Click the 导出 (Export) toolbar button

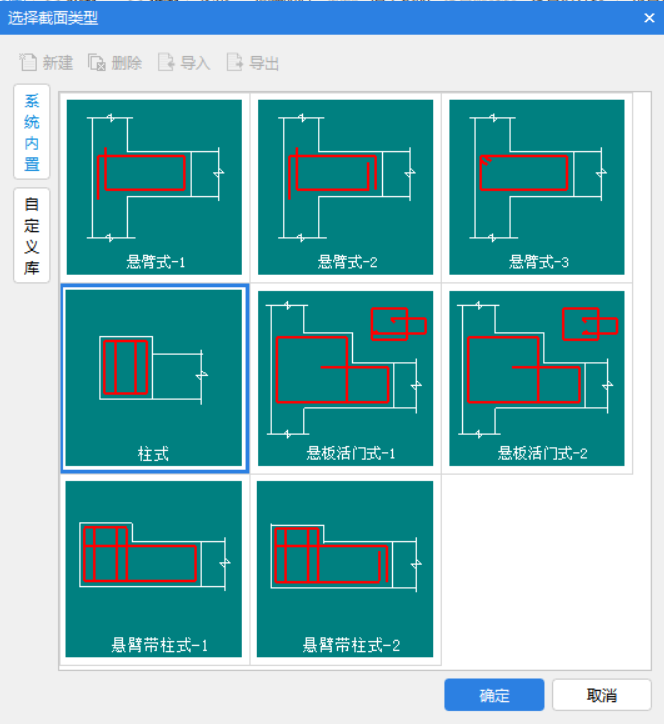[x=253, y=62]
